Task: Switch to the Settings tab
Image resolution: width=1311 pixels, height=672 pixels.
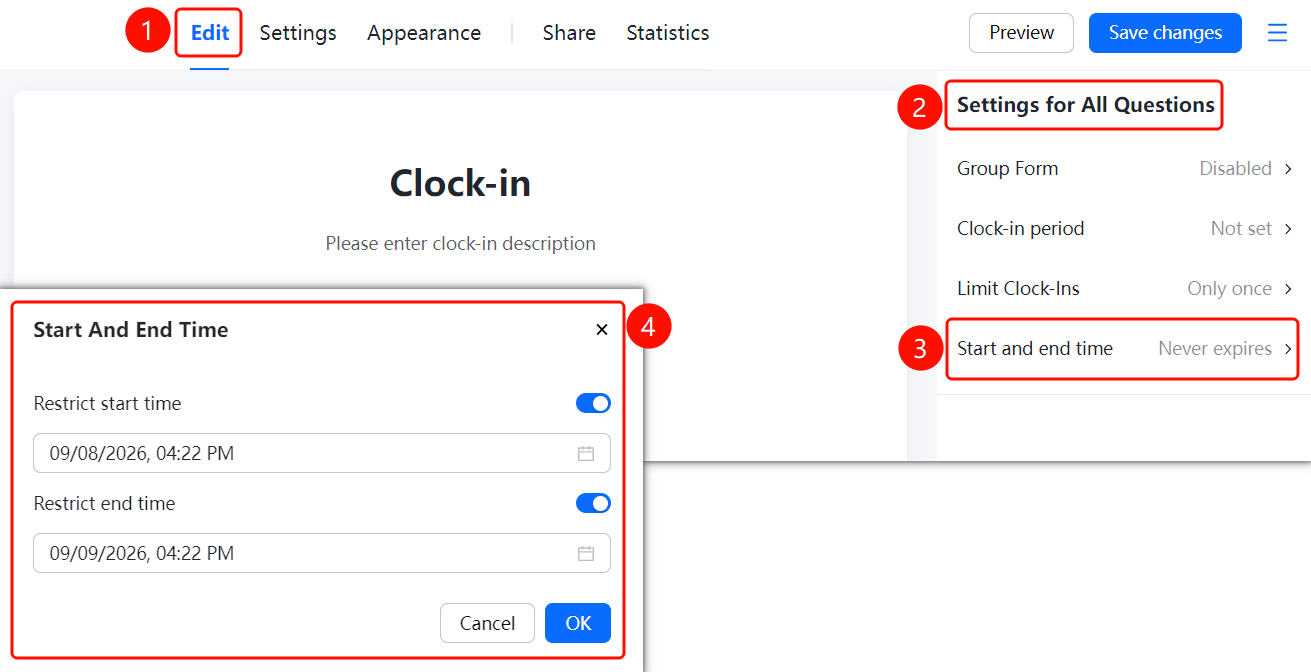Action: [298, 33]
